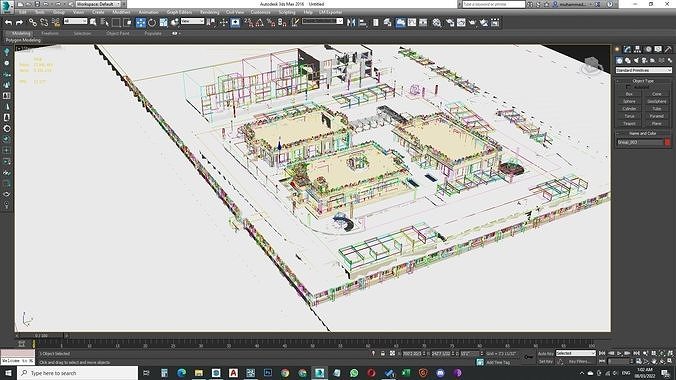Click the Select Object tool

tap(93, 22)
